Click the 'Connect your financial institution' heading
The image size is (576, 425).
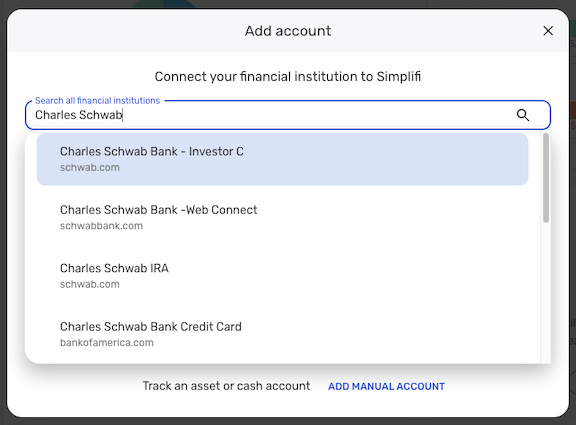(x=288, y=77)
